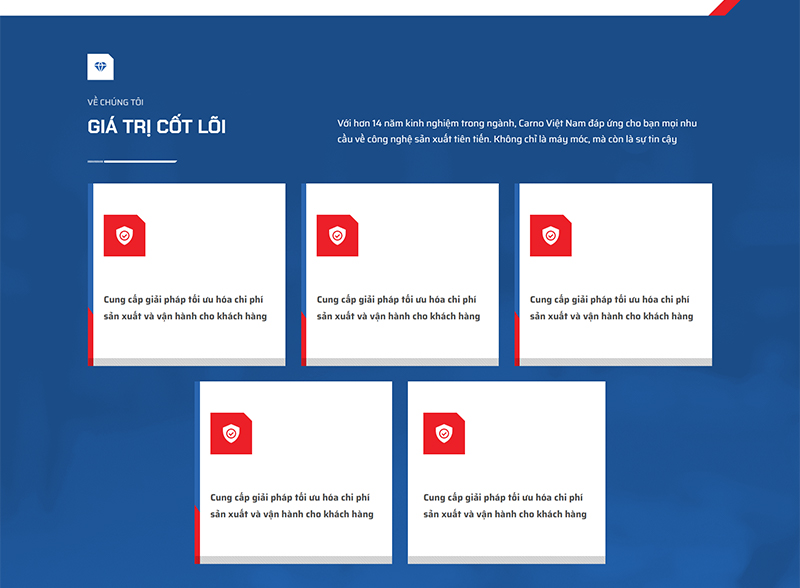Click the shield icon in the bottom-row right card
This screenshot has width=800, height=588.
click(x=444, y=433)
